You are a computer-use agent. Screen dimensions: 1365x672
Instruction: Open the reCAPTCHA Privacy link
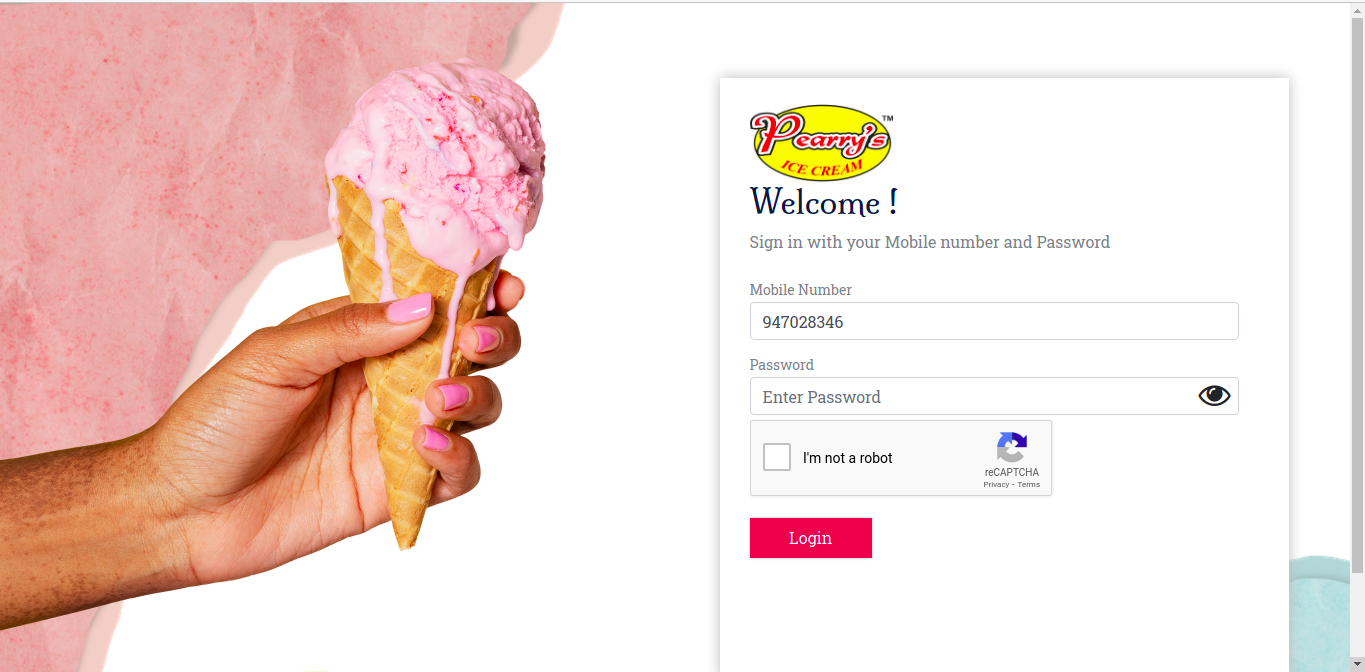coord(996,485)
